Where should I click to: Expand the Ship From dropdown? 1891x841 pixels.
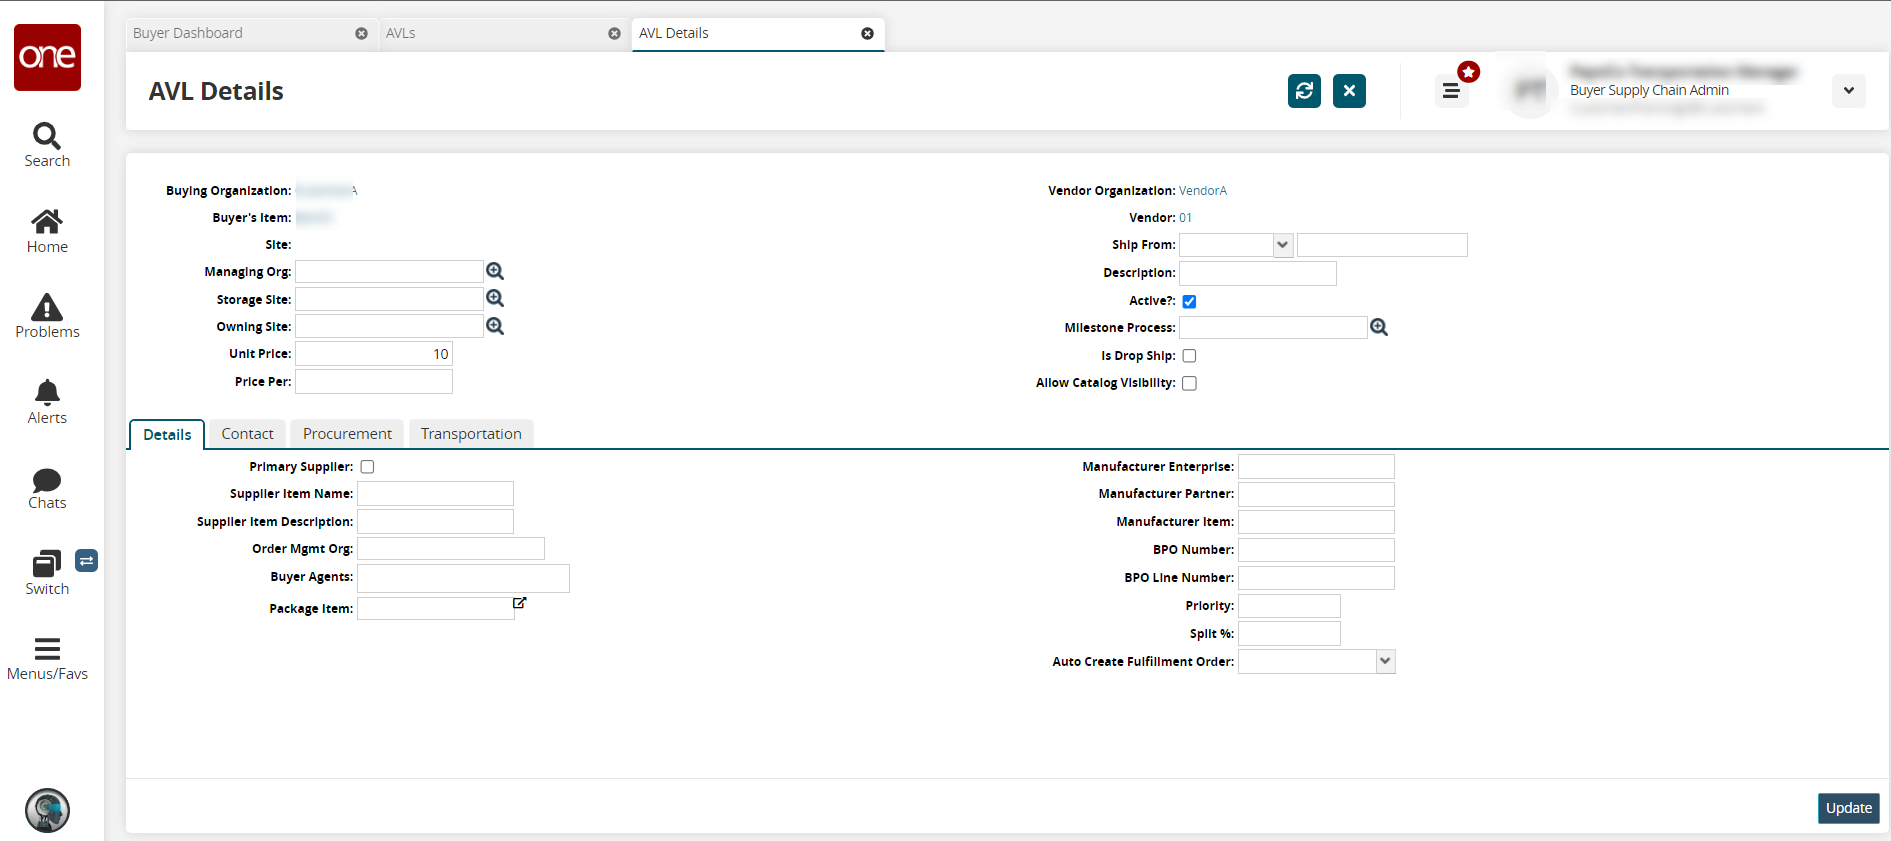[1282, 245]
